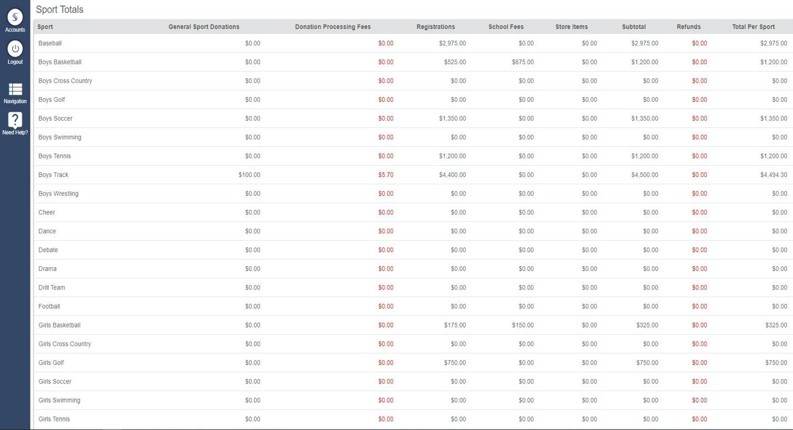793x430 pixels.
Task: Click Baseball total per sport $2,975.00
Action: coord(774,44)
